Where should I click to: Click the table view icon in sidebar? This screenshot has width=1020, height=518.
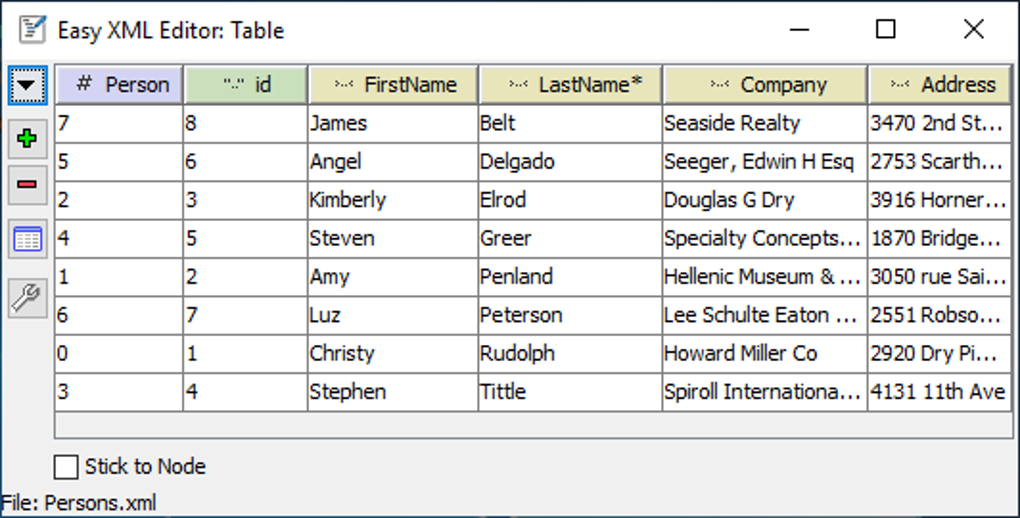point(27,239)
